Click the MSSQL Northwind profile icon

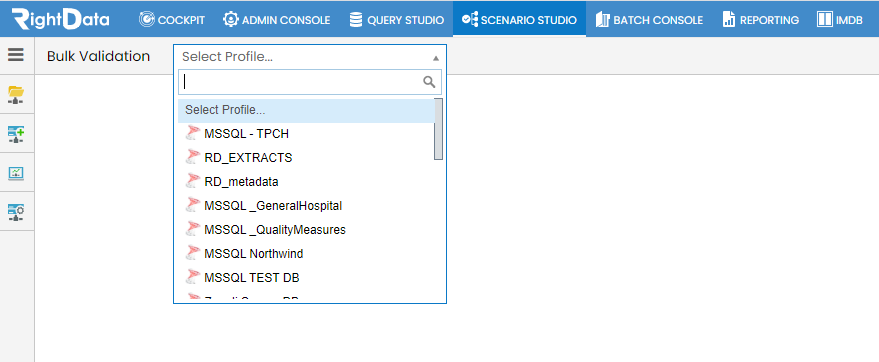tap(193, 253)
